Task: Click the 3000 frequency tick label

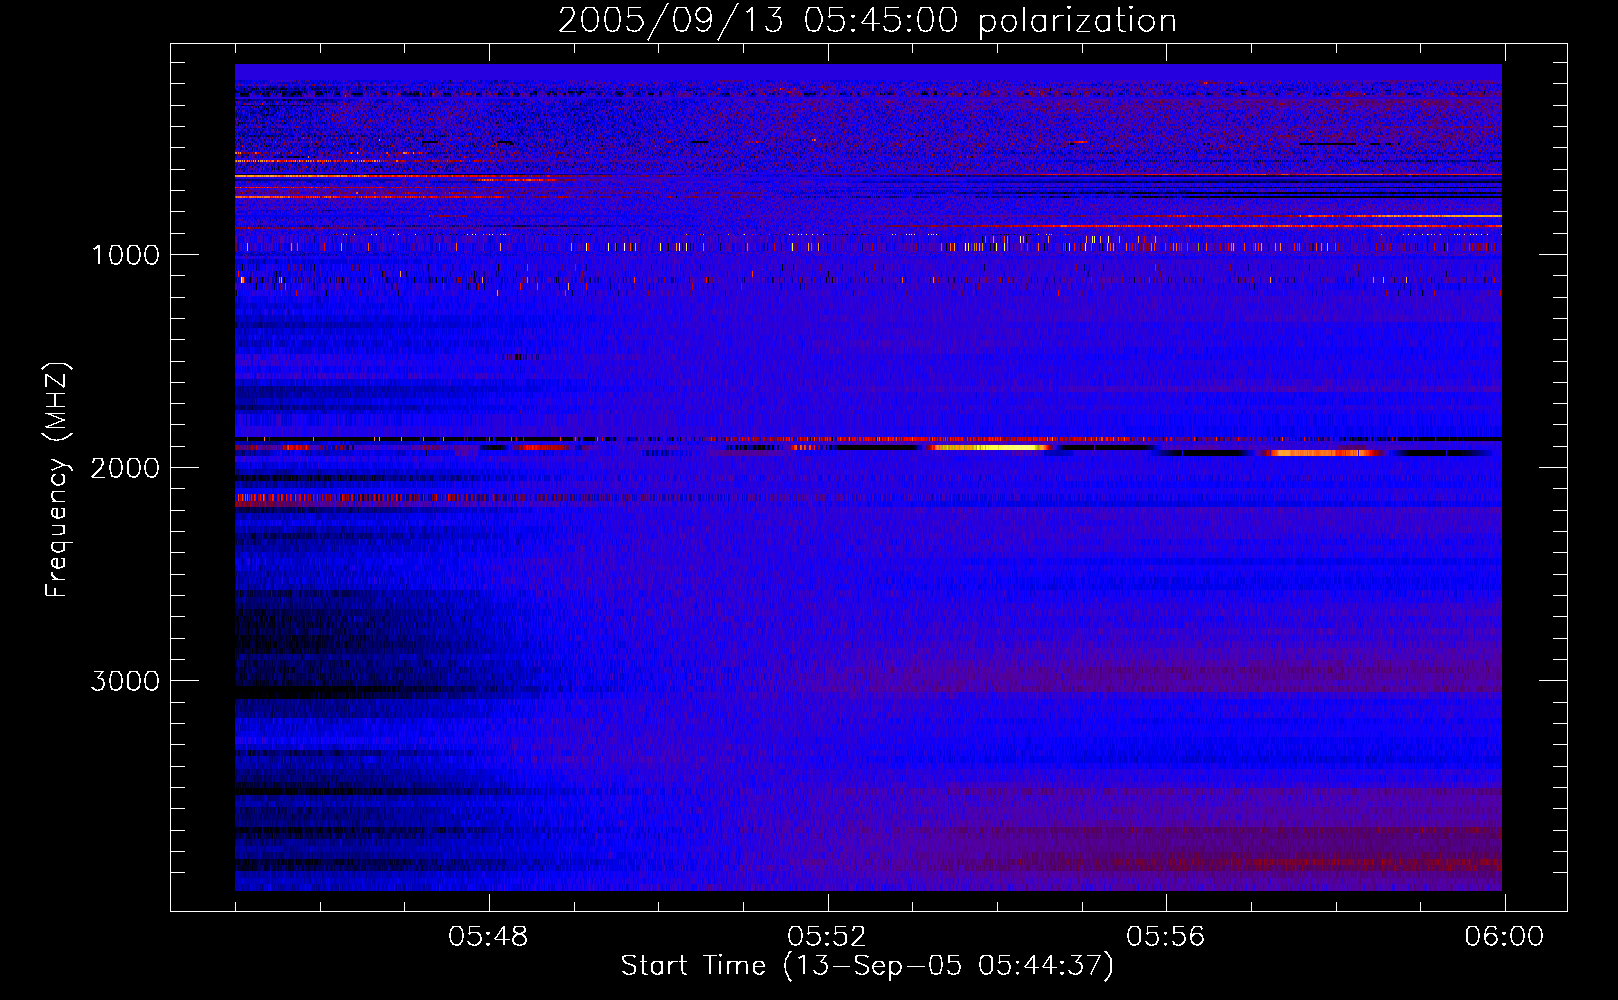Action: point(125,681)
